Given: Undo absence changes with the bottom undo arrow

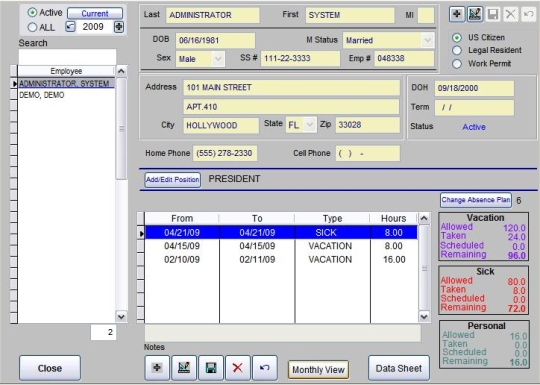Looking at the screenshot, I should pyautogui.click(x=264, y=368).
